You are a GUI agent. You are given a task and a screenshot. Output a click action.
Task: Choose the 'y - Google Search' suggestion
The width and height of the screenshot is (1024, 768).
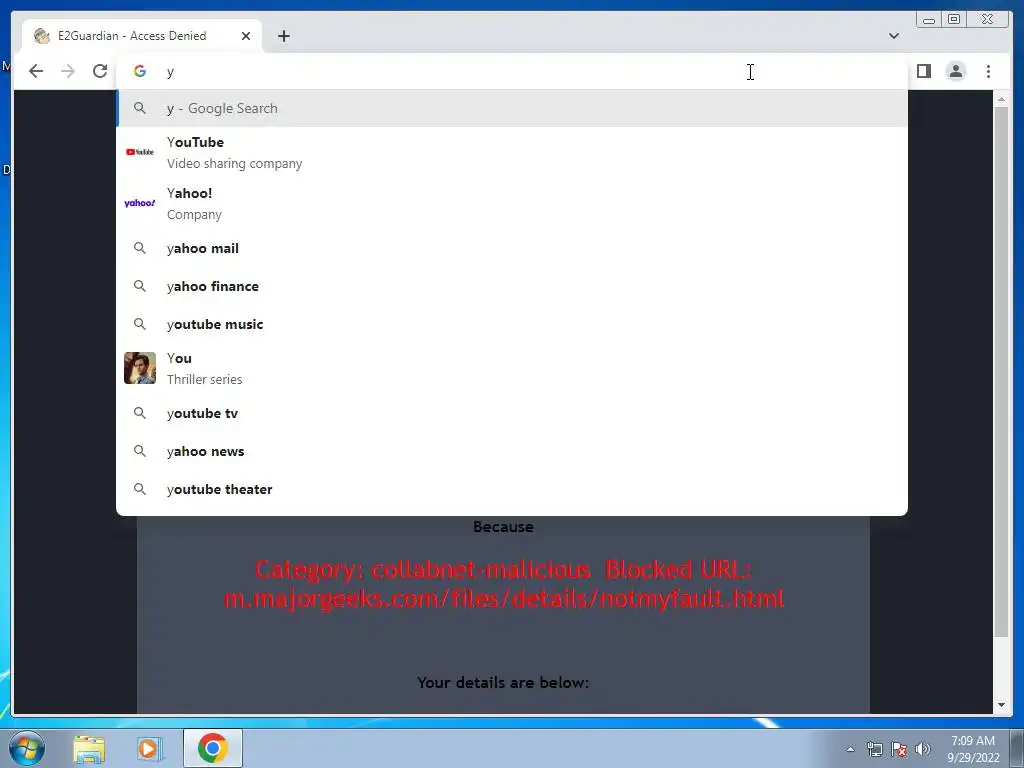pyautogui.click(x=512, y=108)
